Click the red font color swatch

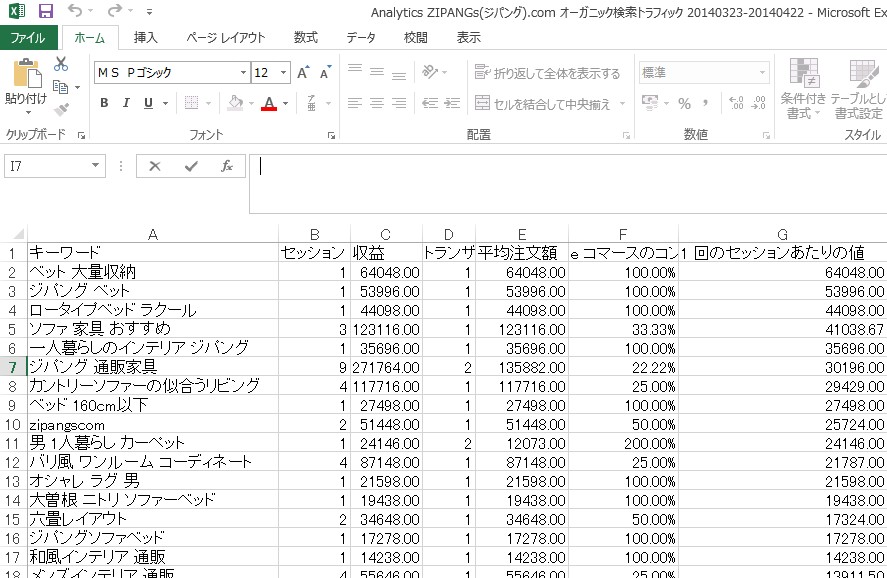(x=268, y=103)
